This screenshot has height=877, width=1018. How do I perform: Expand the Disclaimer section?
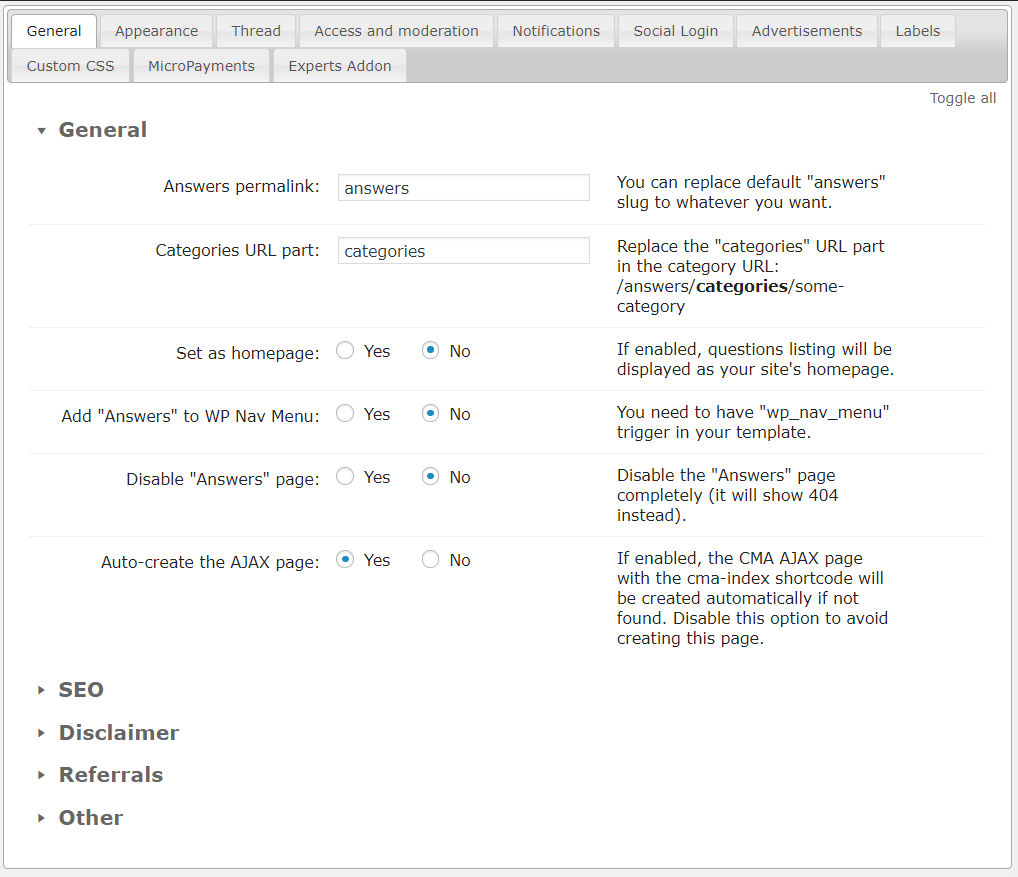click(41, 733)
